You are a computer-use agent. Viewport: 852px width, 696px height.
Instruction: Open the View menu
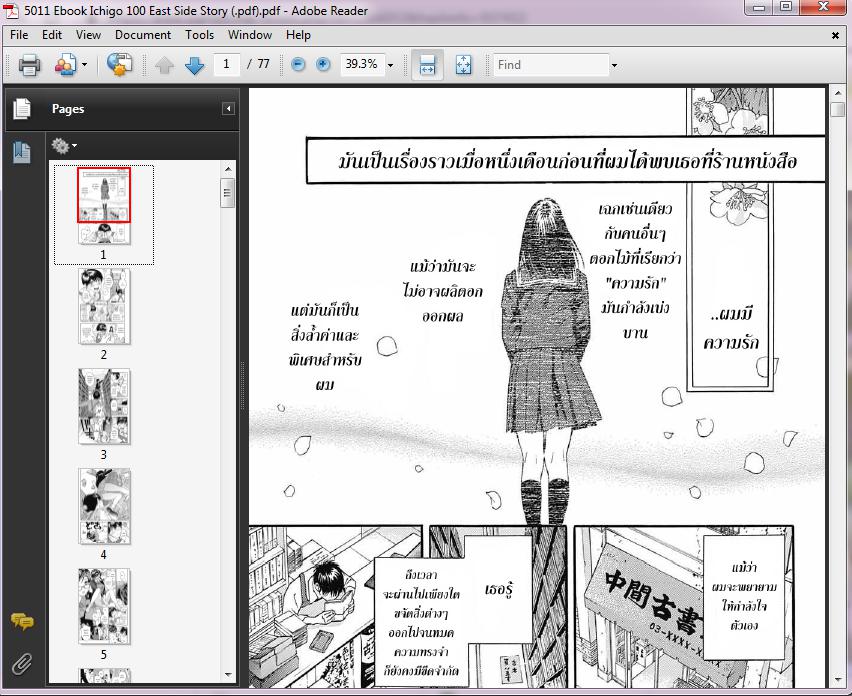pos(88,35)
